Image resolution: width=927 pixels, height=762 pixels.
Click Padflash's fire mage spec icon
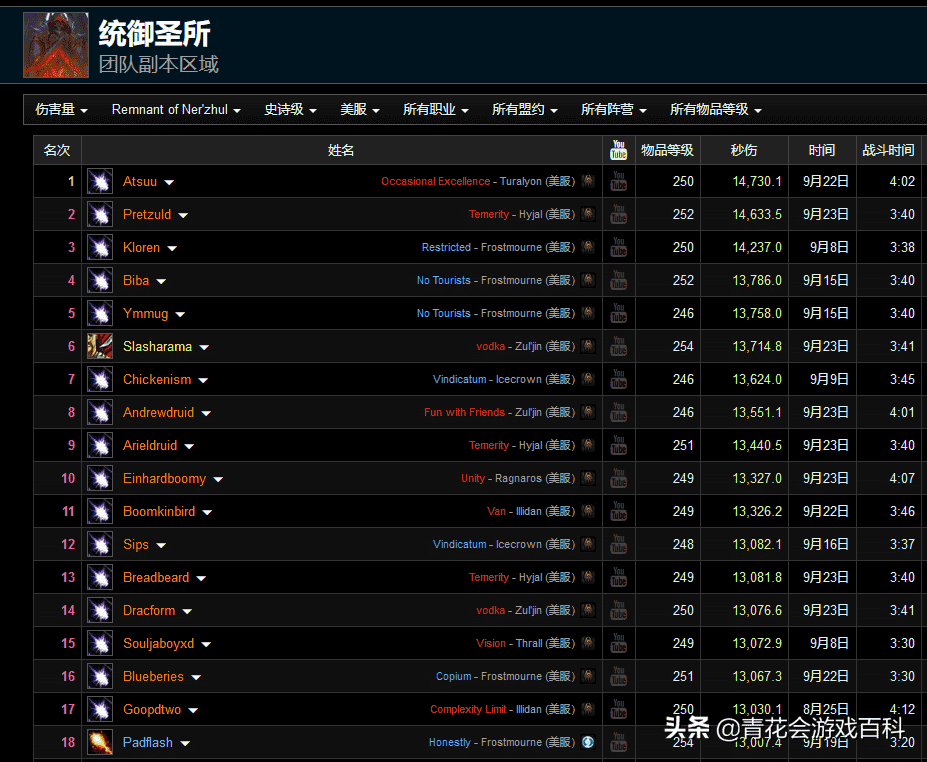(99, 743)
